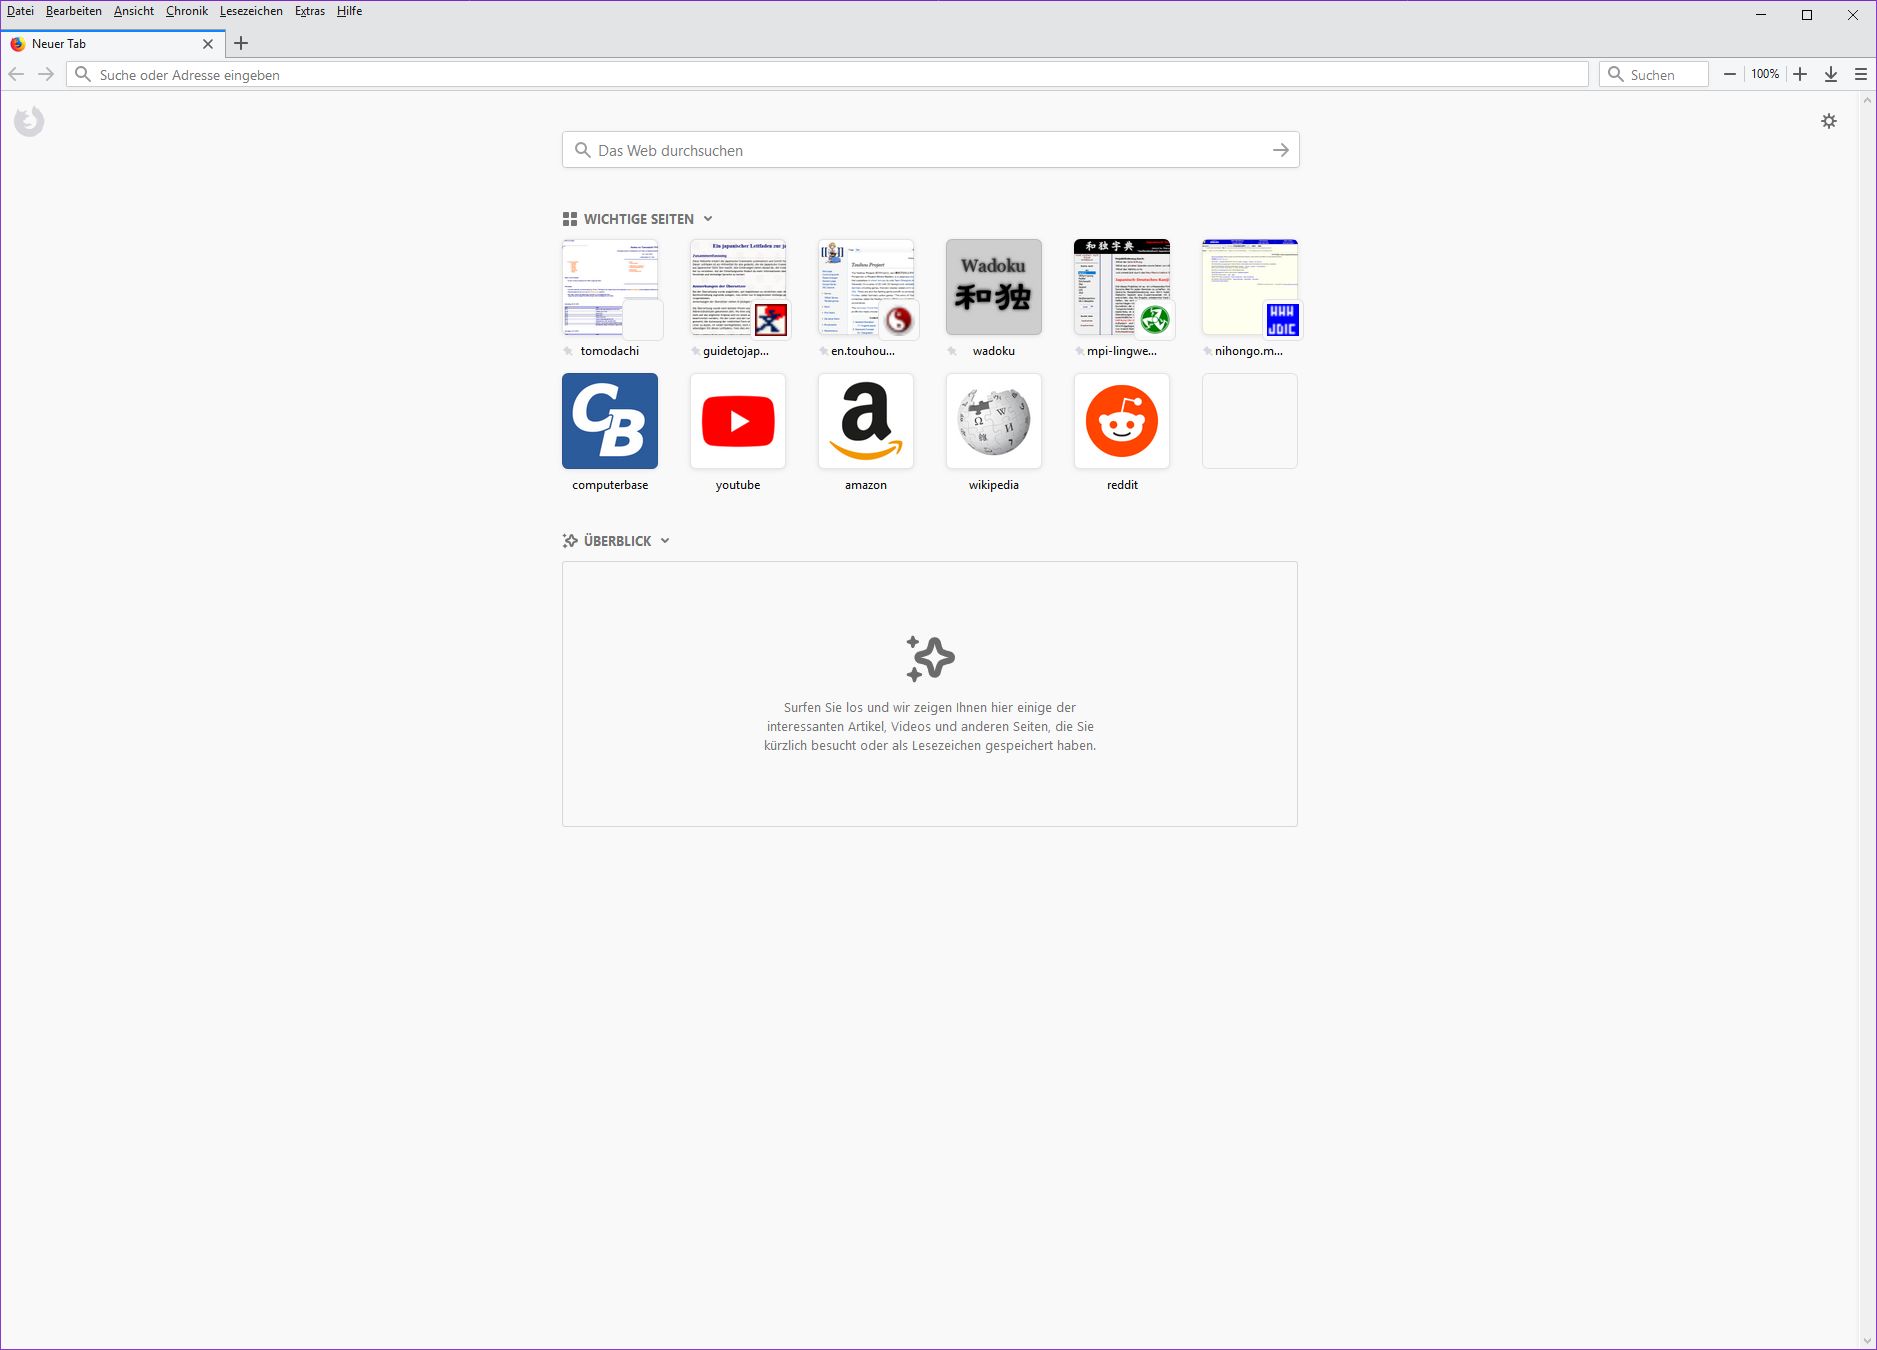Open a new tab with plus button
Image resolution: width=1877 pixels, height=1350 pixels.
241,43
